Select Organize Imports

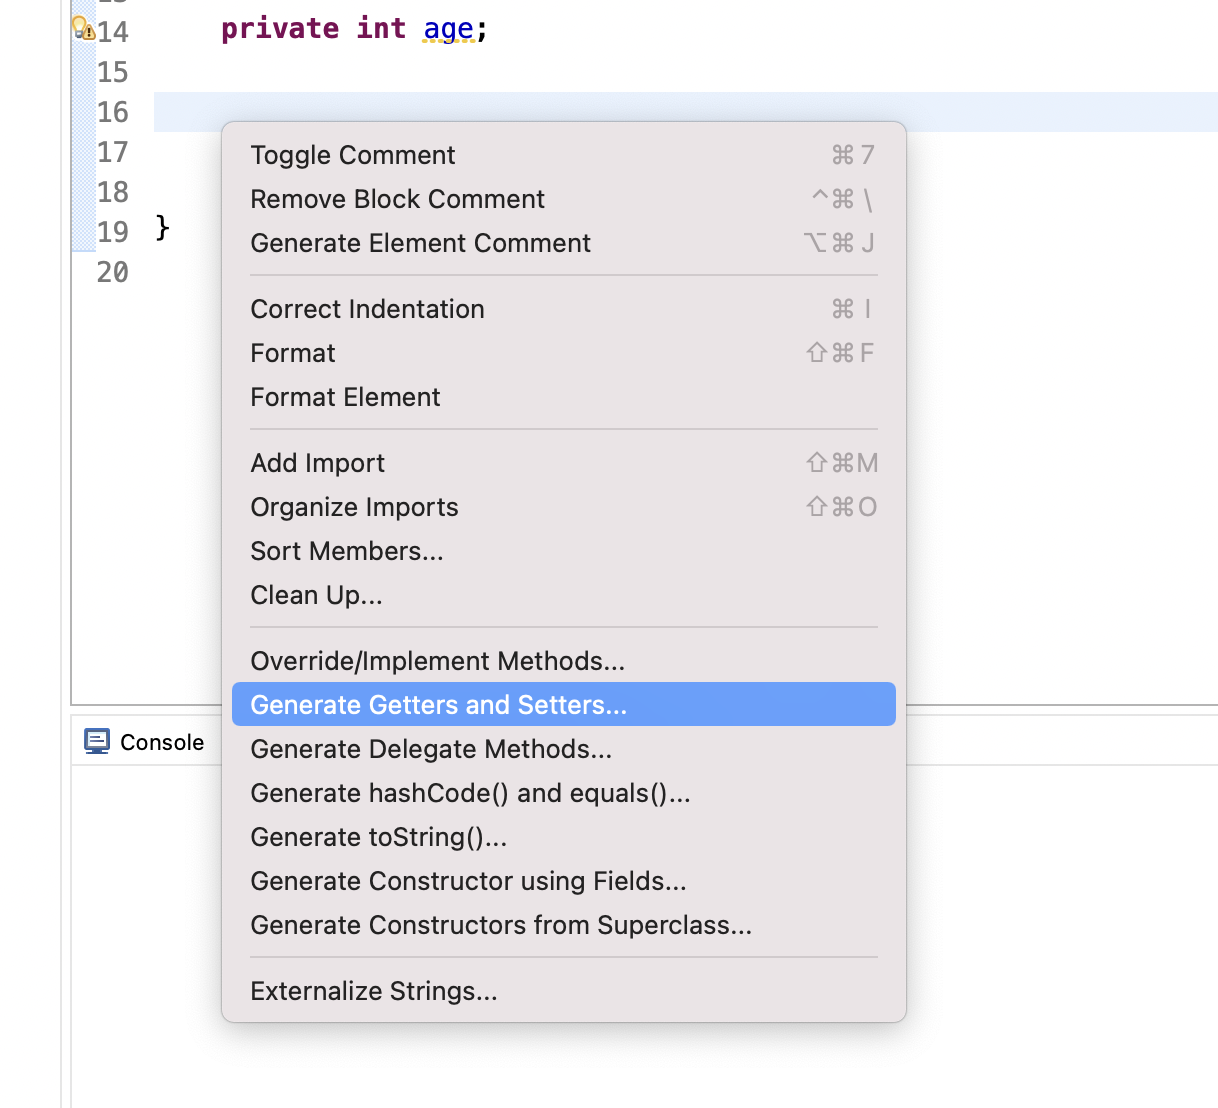click(x=563, y=507)
